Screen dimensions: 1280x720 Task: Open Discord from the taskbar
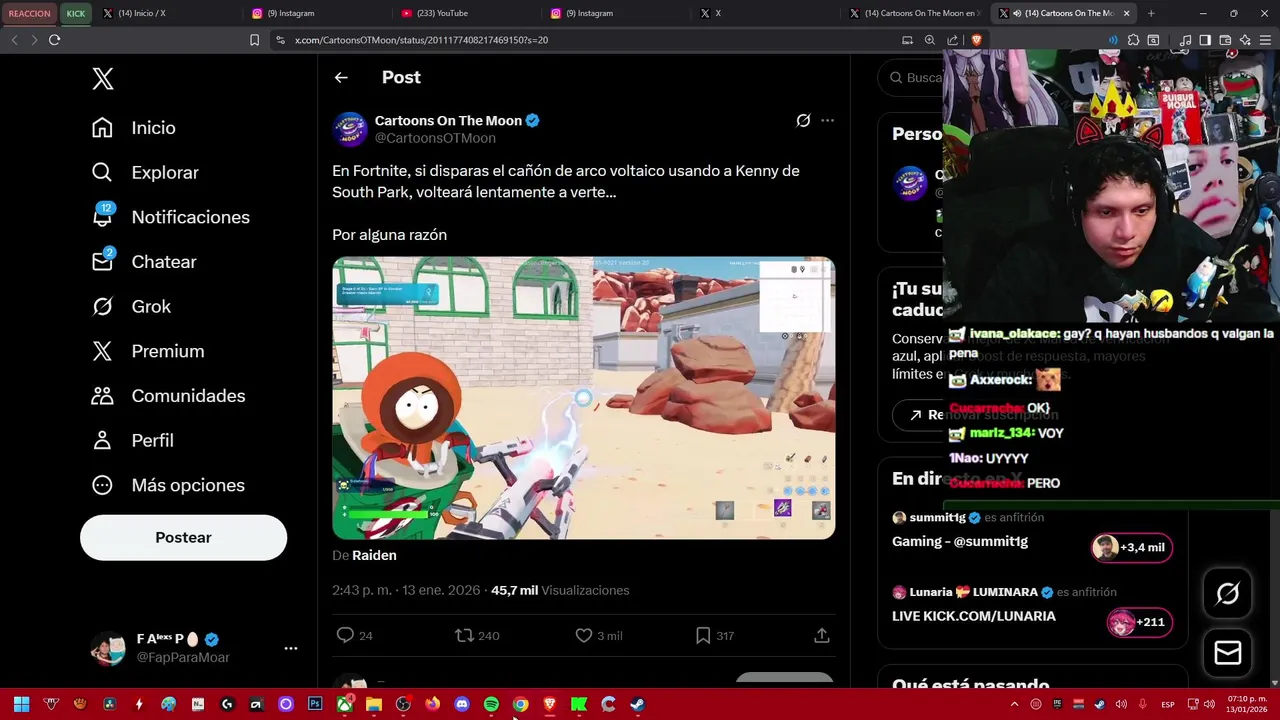[x=462, y=704]
